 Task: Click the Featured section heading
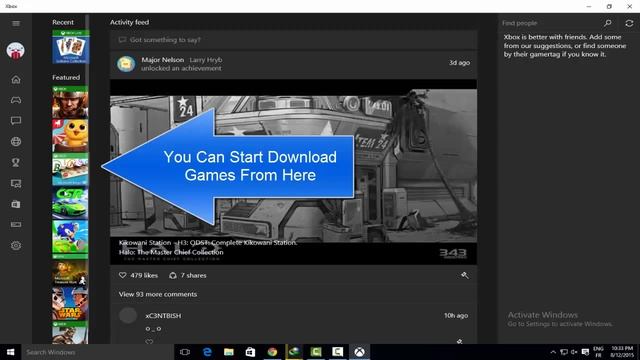pyautogui.click(x=66, y=77)
